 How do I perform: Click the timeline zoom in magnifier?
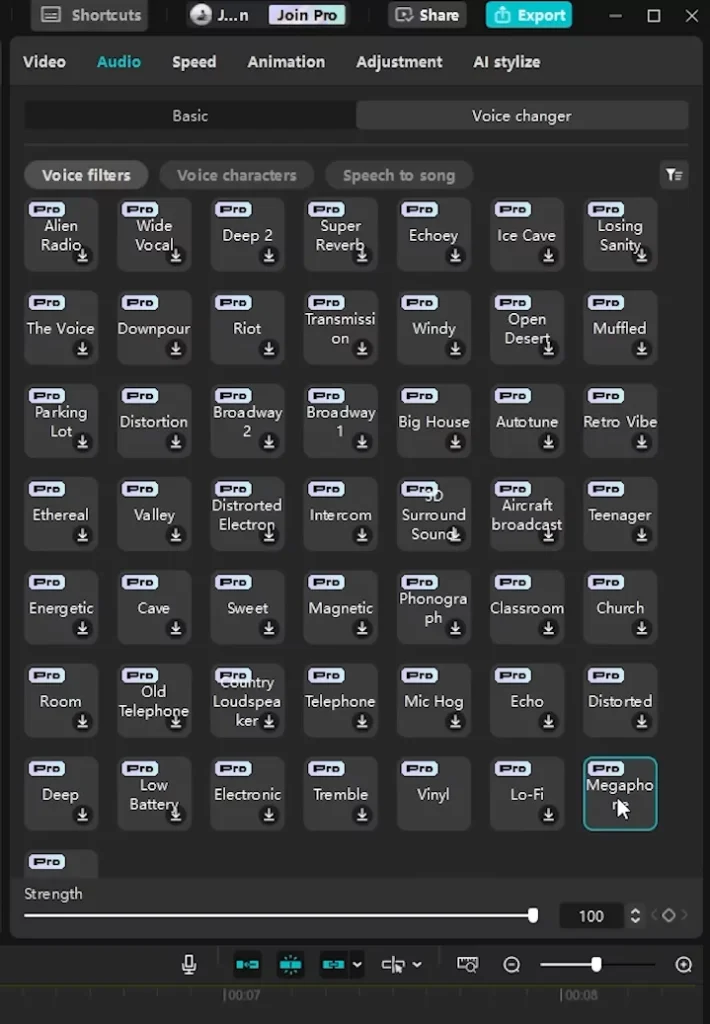[684, 965]
